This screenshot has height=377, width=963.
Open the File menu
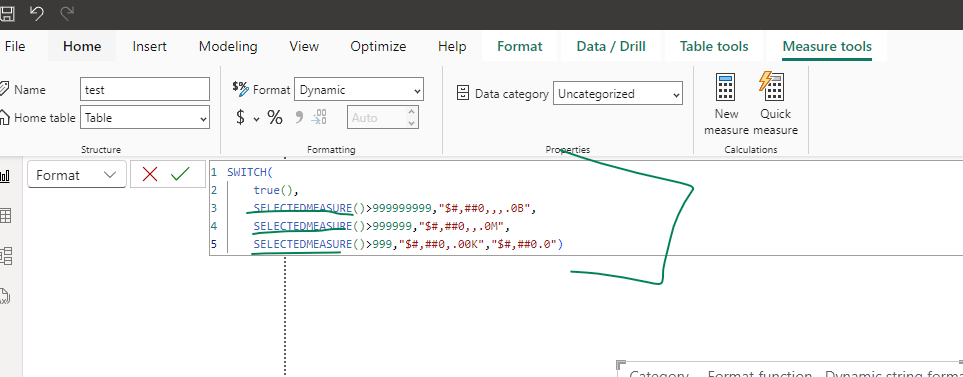[x=15, y=47]
